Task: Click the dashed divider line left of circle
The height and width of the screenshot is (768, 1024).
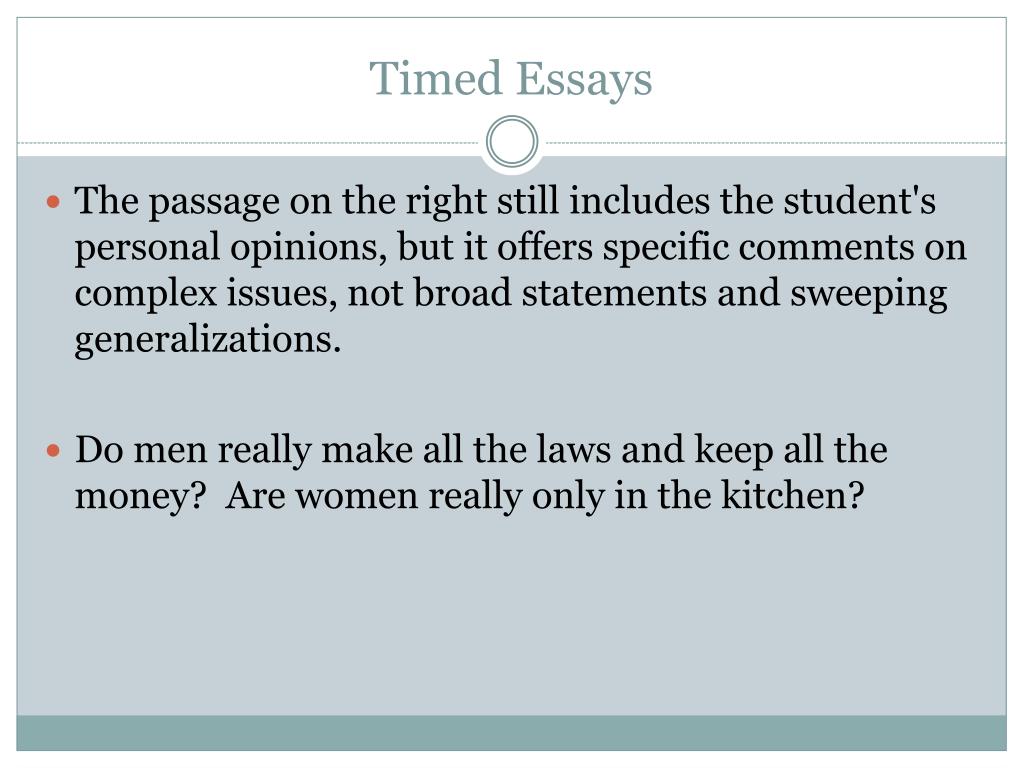Action: [248, 142]
